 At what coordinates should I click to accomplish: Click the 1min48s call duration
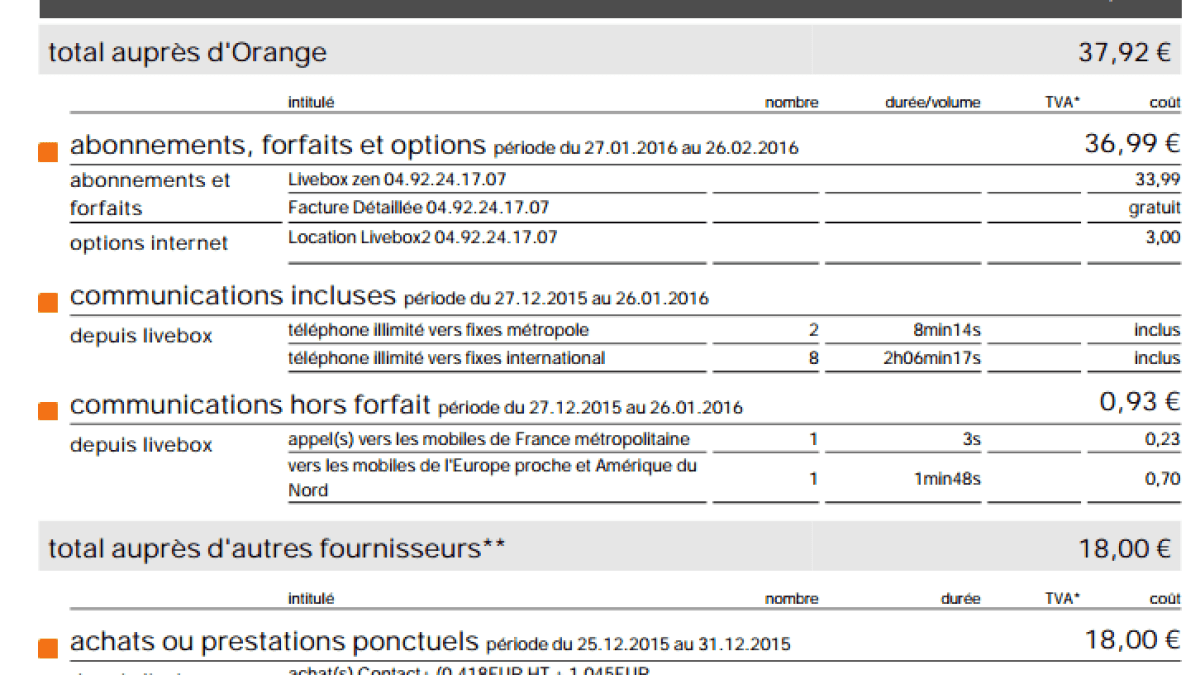[x=946, y=479]
